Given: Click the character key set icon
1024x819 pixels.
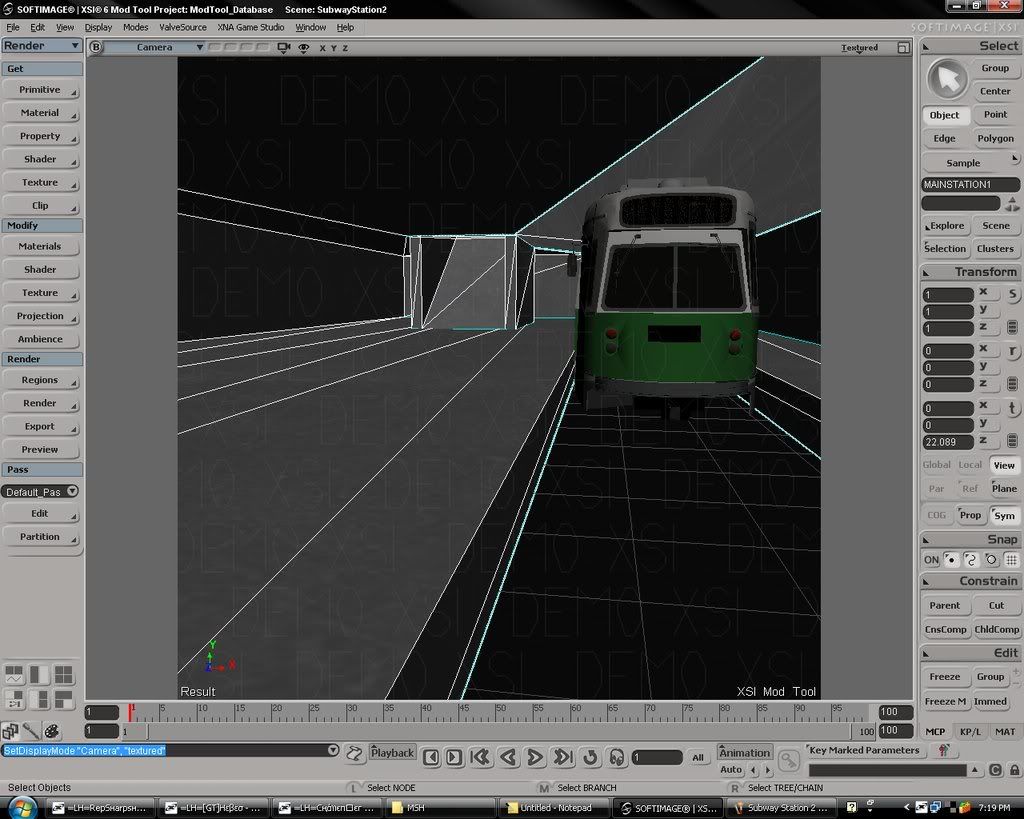Looking at the screenshot, I should [x=943, y=750].
